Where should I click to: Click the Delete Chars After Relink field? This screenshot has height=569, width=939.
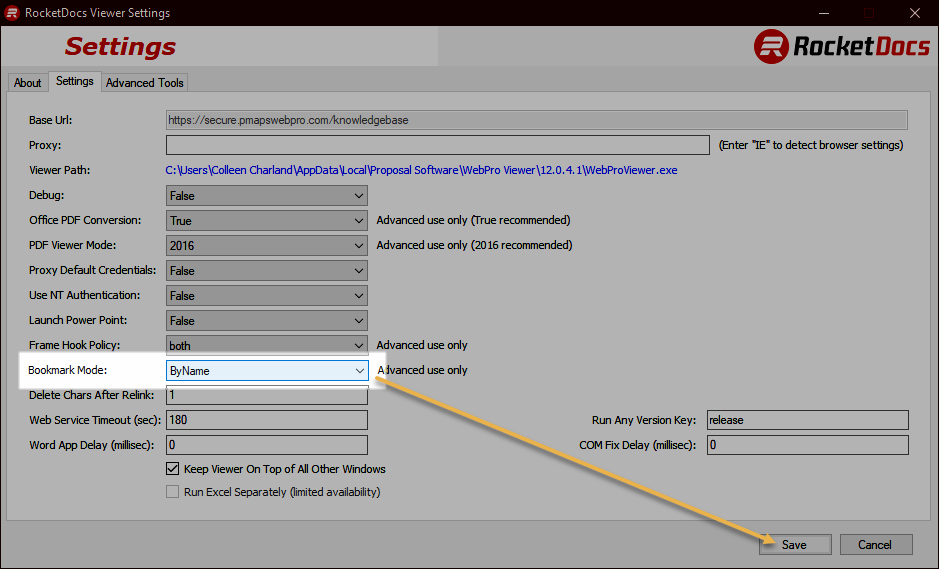click(x=266, y=395)
